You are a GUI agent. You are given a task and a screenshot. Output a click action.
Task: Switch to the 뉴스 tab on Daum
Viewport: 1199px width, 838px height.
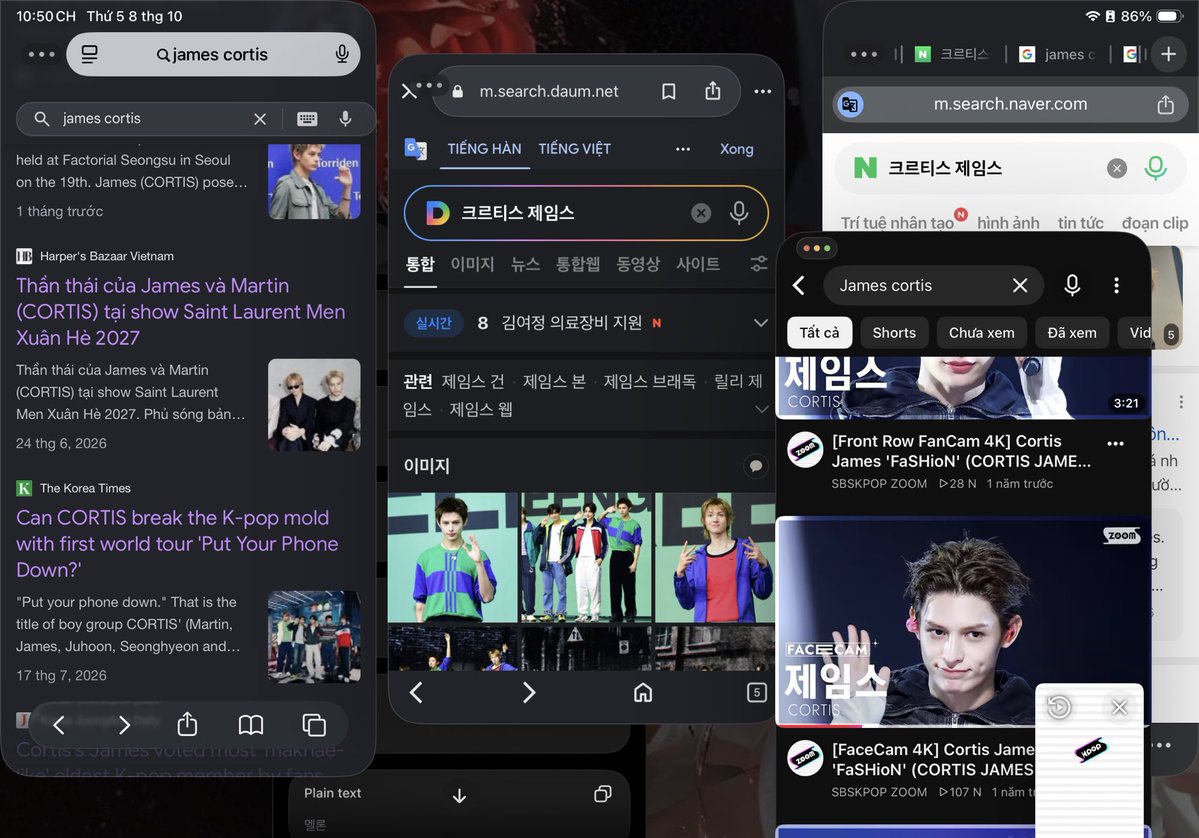[x=525, y=265]
